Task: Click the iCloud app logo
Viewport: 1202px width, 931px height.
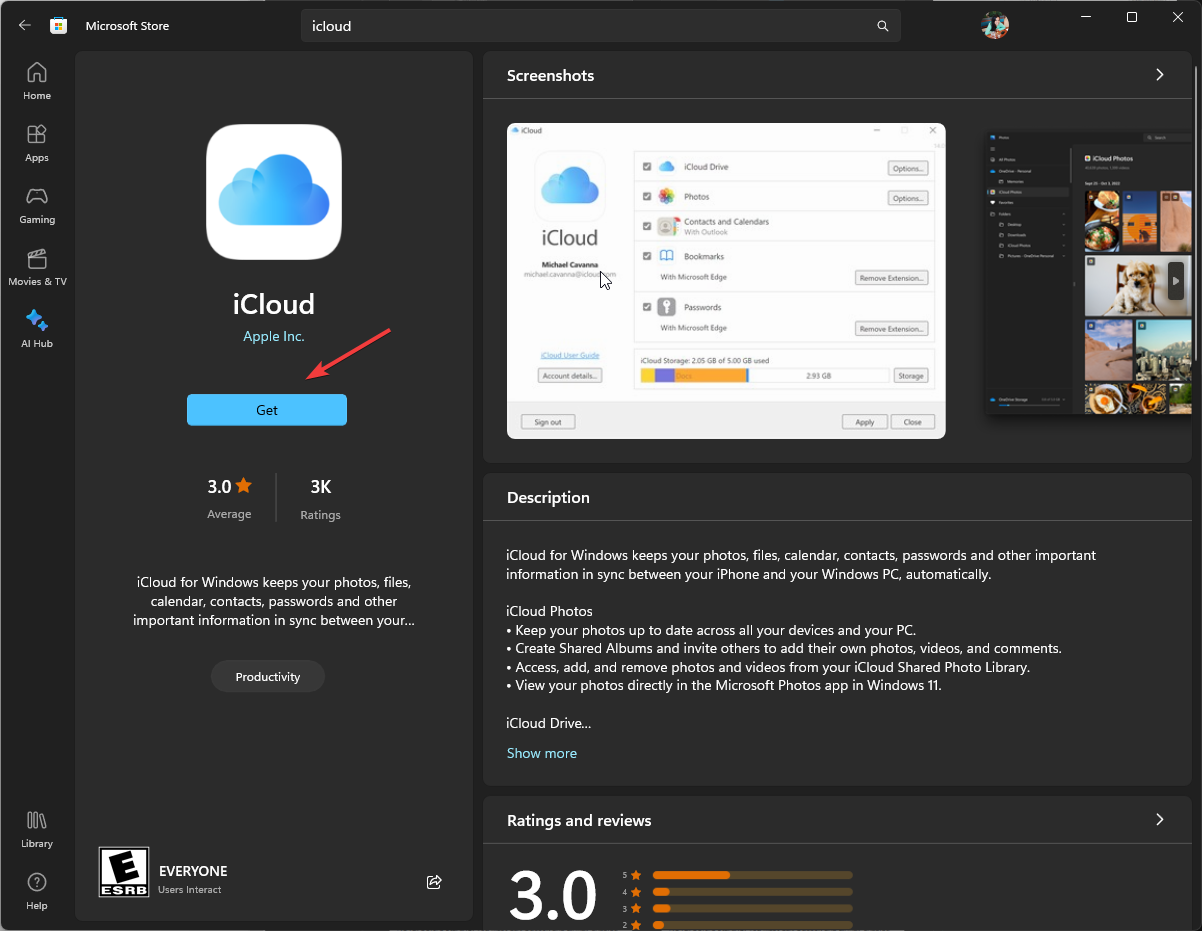Action: [274, 192]
